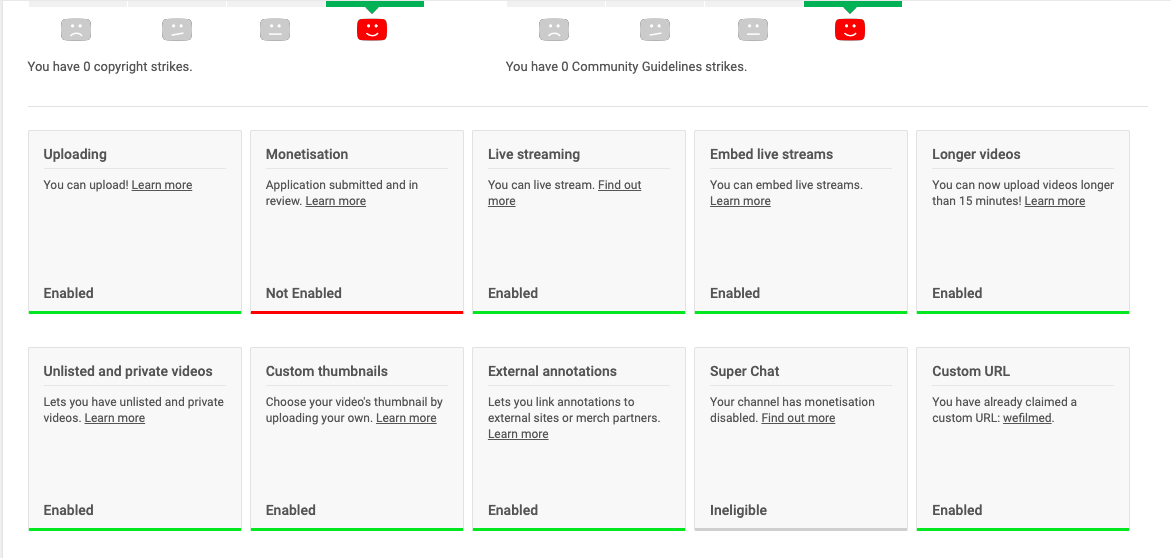Click the grey neutral face Community Guidelines icon

coord(753,30)
